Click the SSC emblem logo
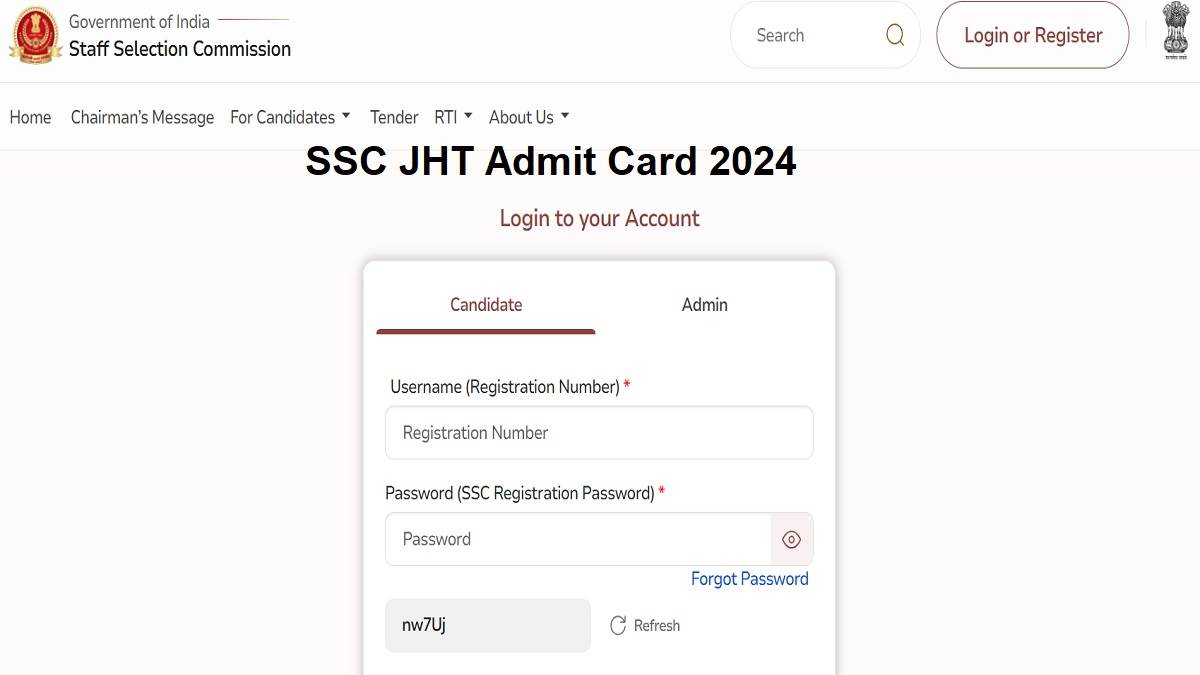This screenshot has height=675, width=1200. (x=35, y=36)
